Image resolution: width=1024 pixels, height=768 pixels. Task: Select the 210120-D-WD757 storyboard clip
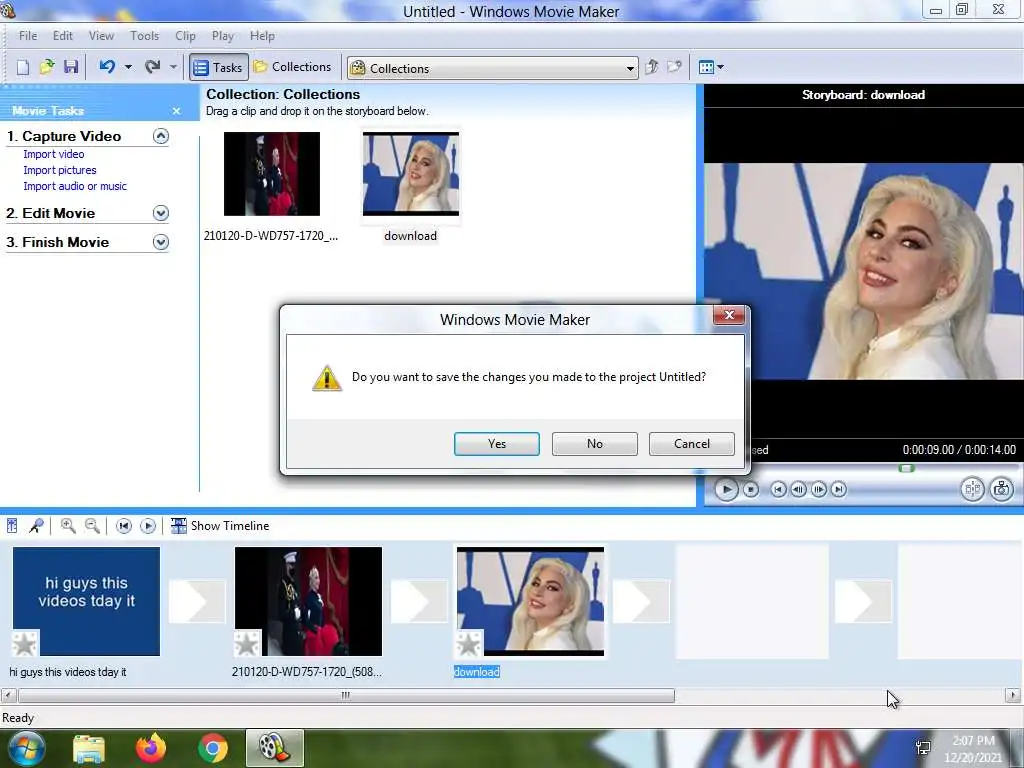tap(308, 601)
